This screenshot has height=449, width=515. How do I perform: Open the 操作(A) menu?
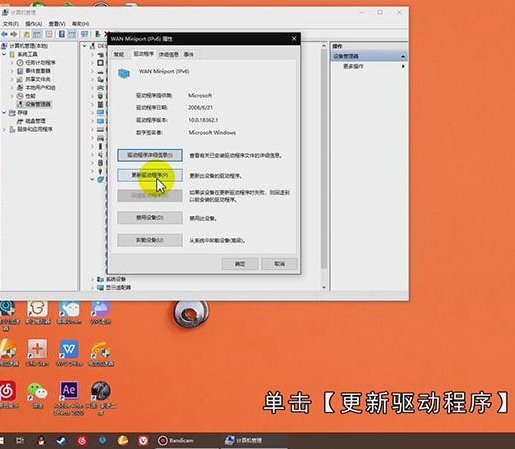[x=34, y=24]
